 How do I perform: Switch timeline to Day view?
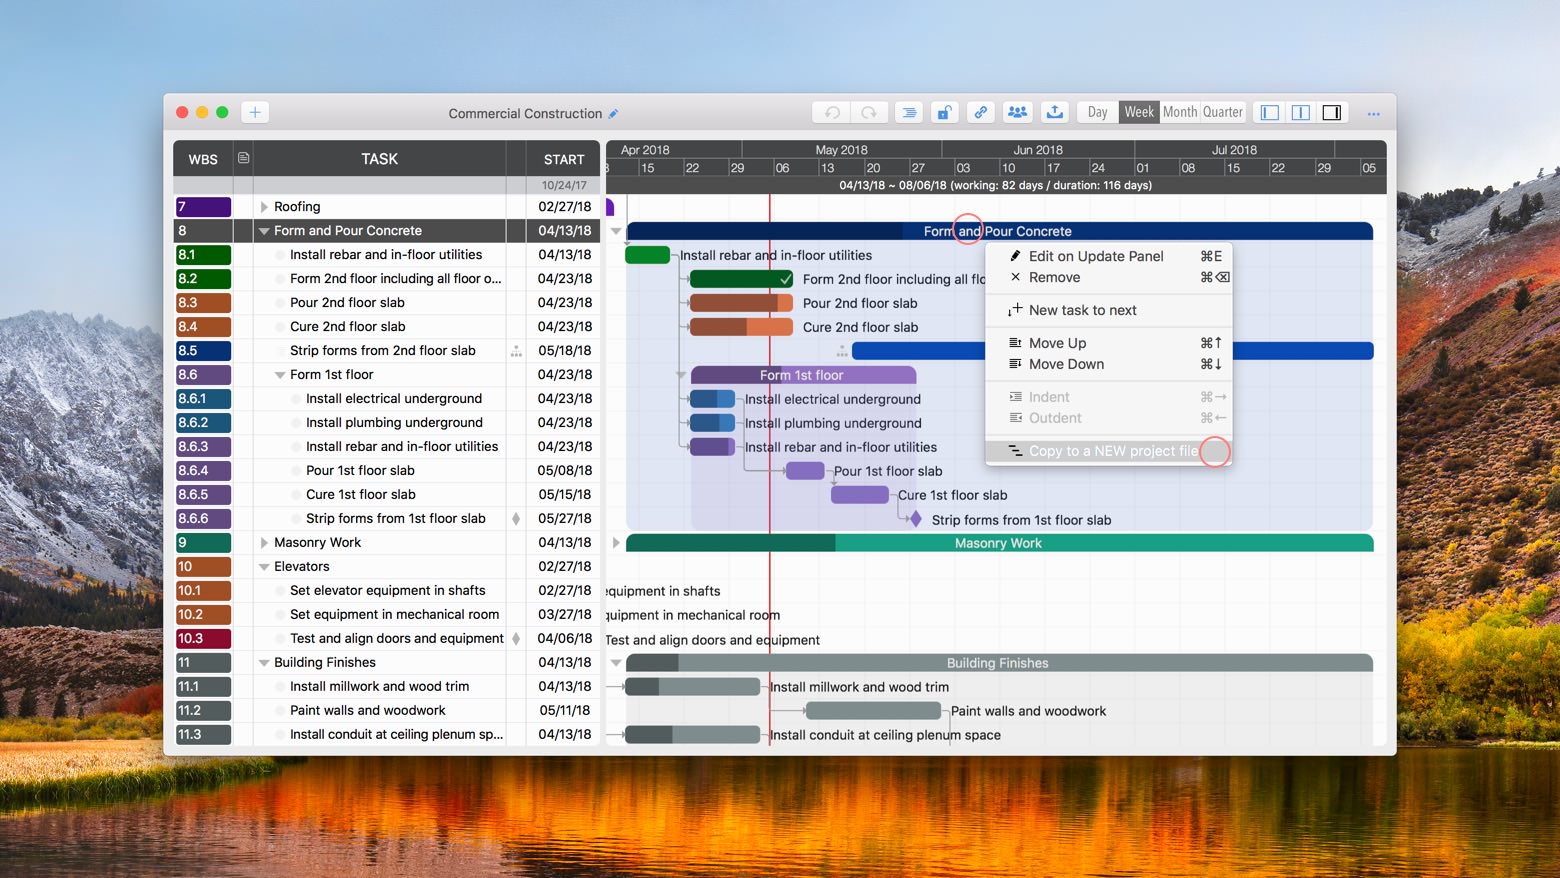1097,113
